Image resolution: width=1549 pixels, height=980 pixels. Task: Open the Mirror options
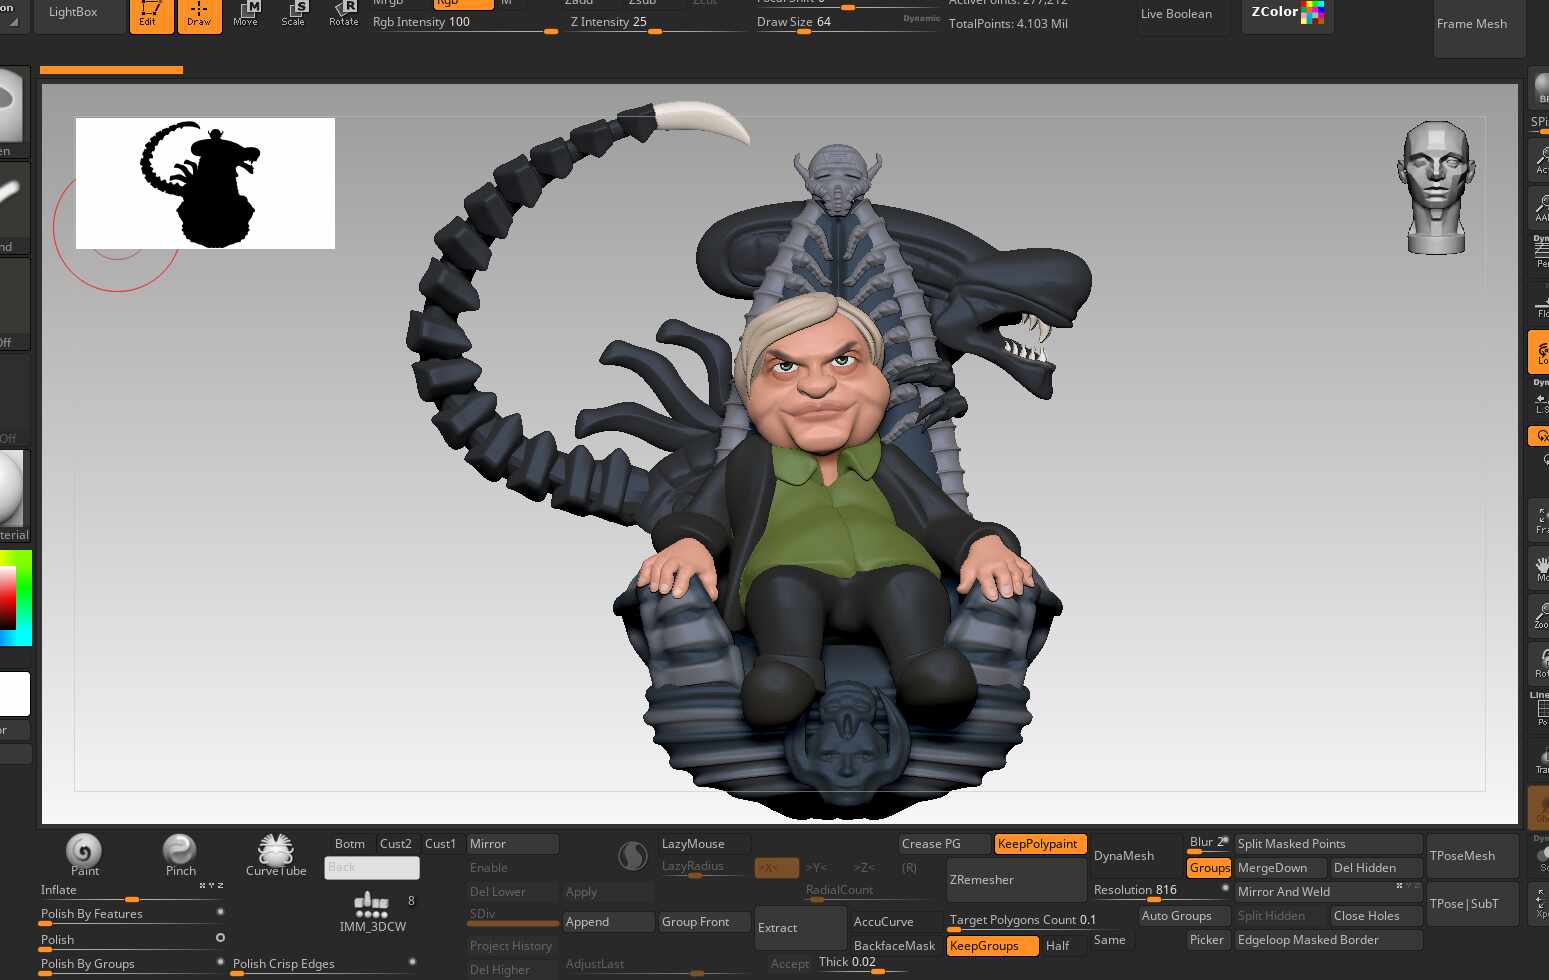click(511, 844)
